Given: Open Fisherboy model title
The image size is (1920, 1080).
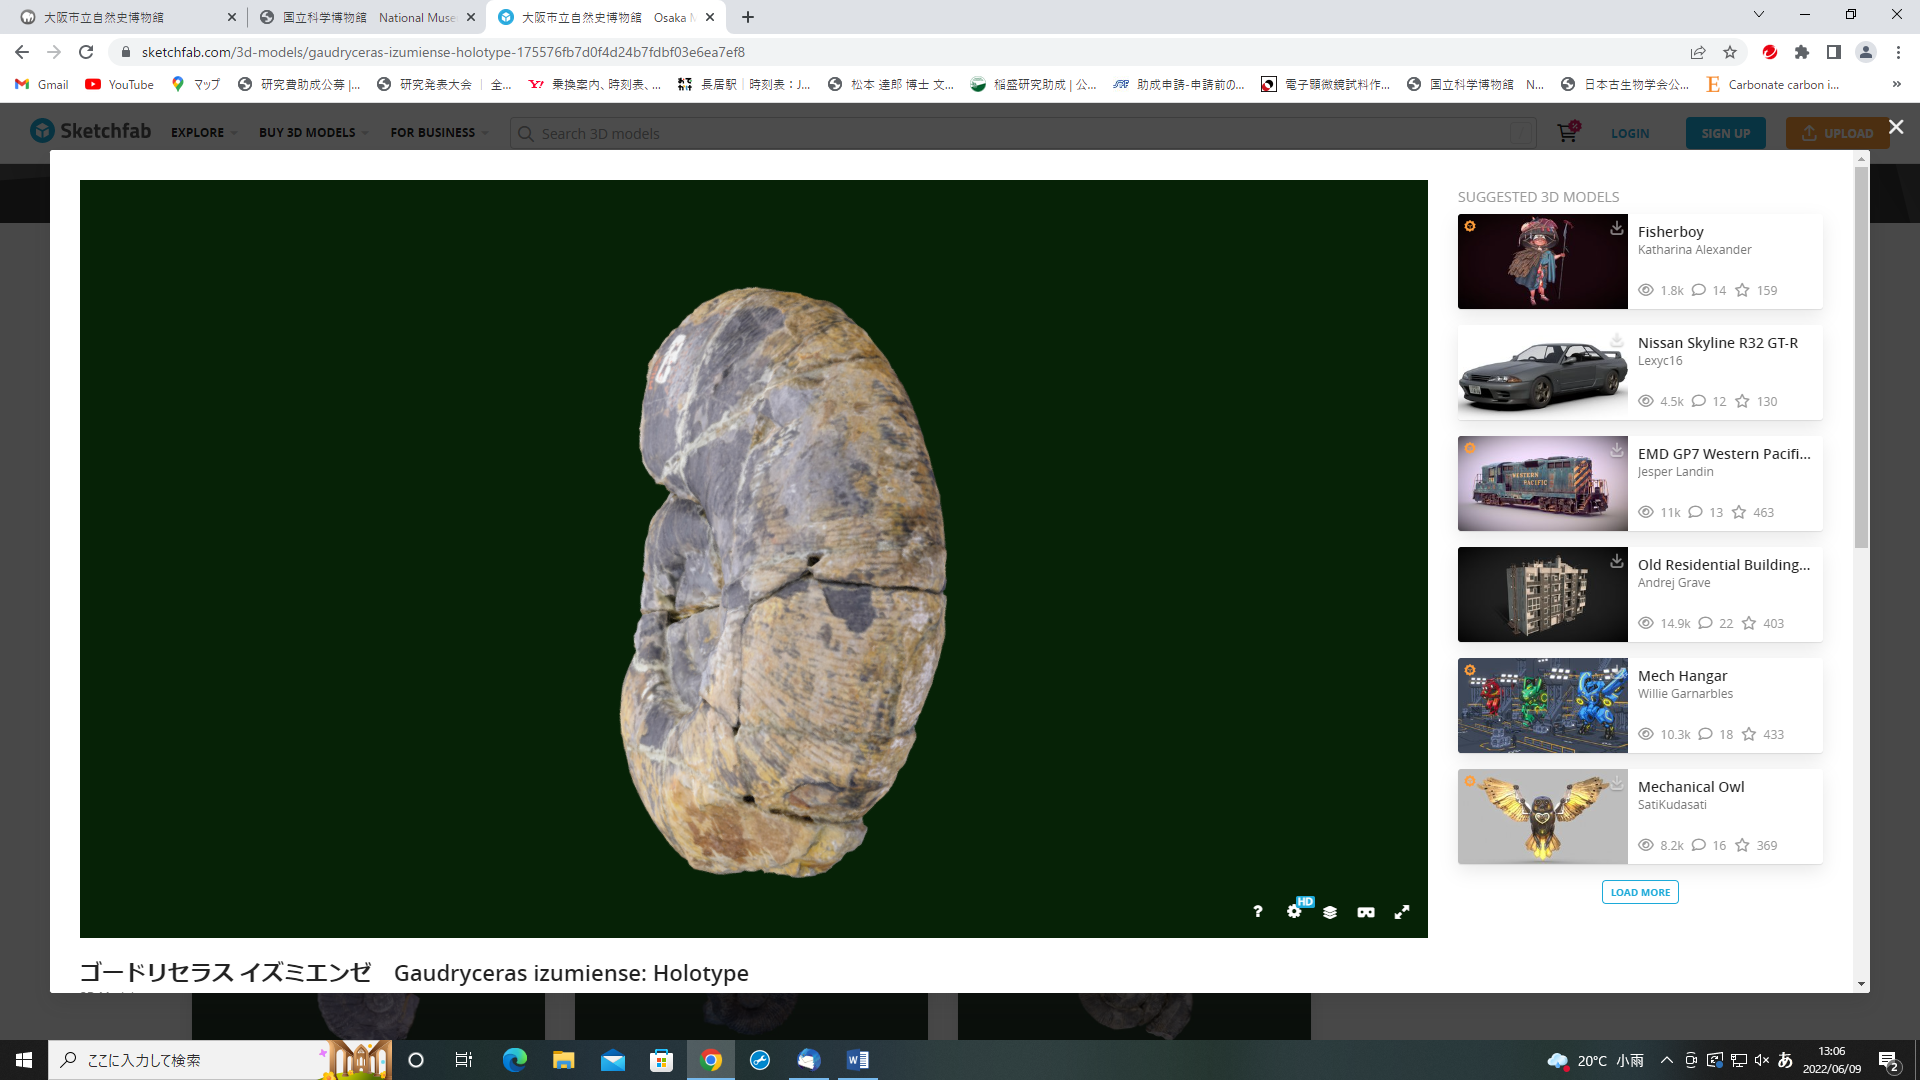Looking at the screenshot, I should [x=1670, y=231].
